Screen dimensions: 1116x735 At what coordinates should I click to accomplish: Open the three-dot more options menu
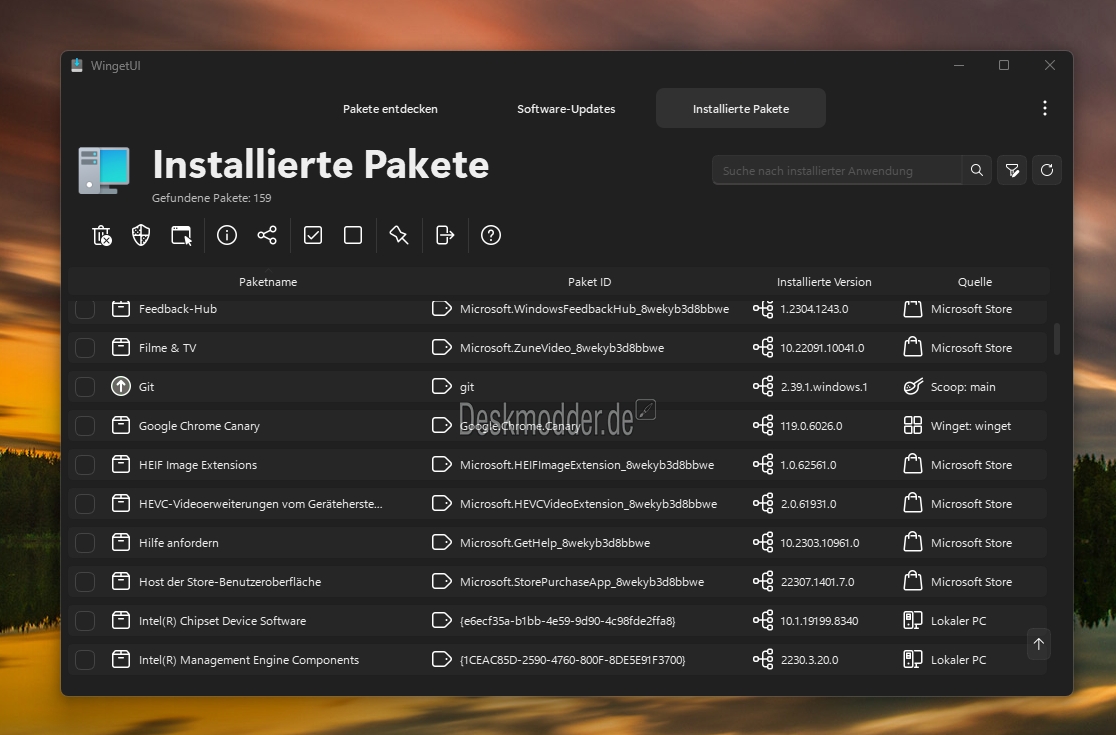(x=1045, y=108)
